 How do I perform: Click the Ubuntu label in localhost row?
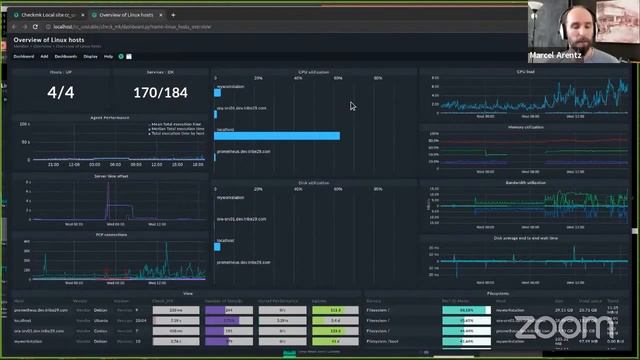101,321
